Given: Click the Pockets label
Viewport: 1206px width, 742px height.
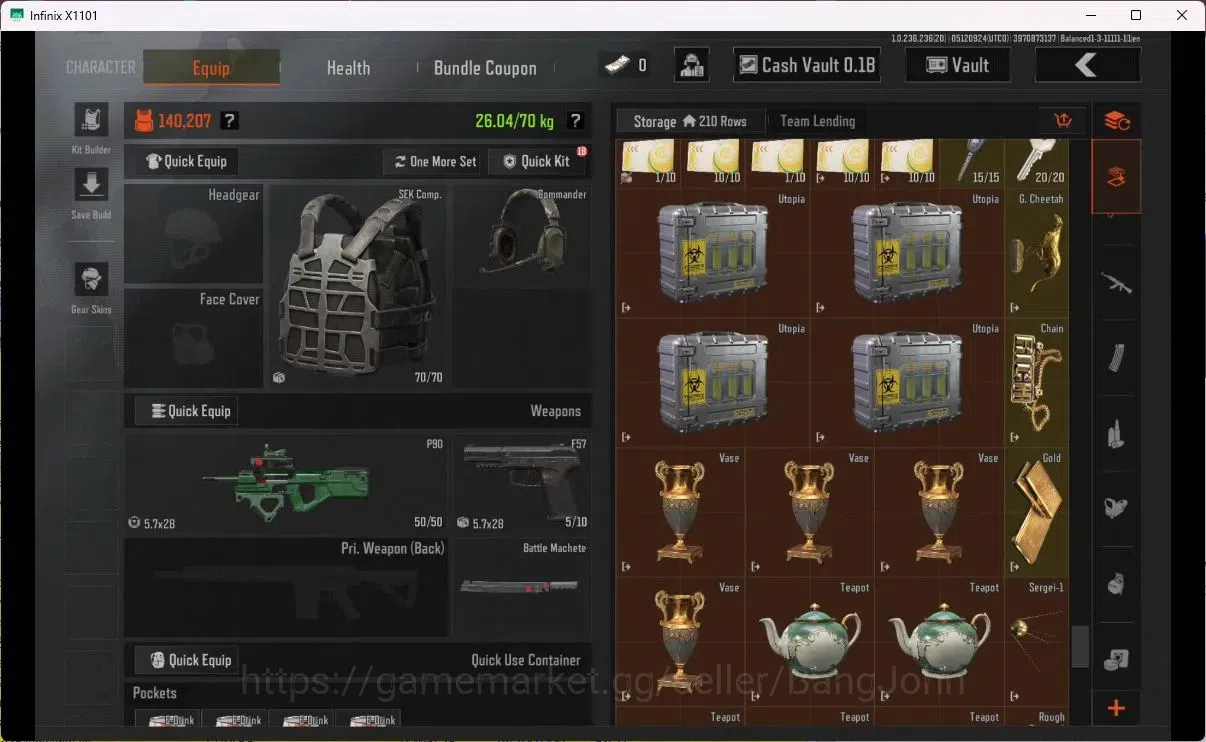Looking at the screenshot, I should point(155,693).
